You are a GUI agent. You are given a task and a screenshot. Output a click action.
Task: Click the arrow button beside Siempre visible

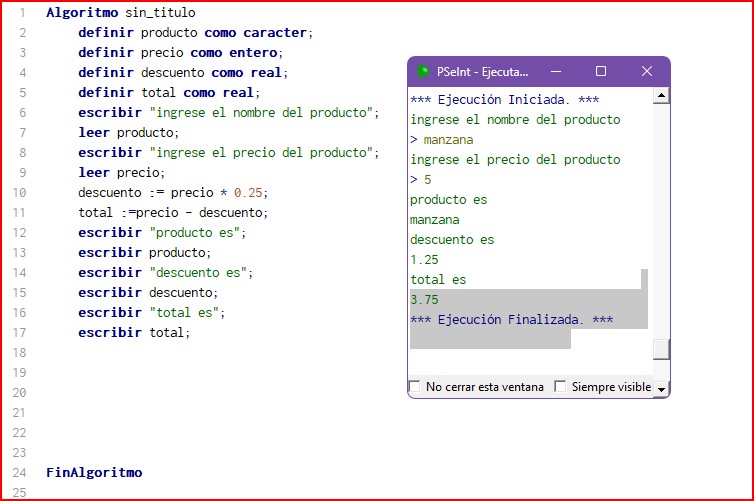point(661,388)
